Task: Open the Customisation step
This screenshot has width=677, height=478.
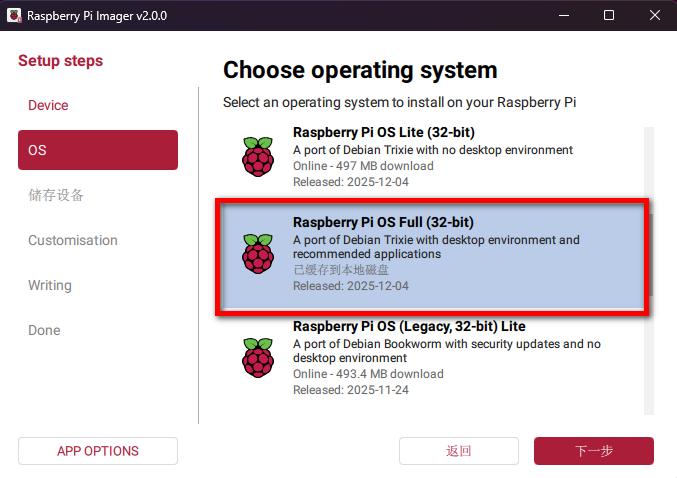Action: (73, 240)
